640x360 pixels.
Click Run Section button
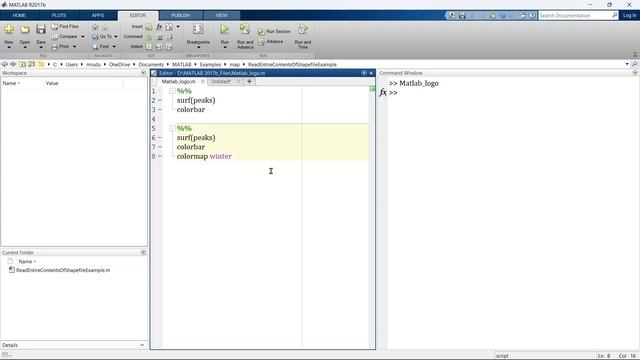[x=274, y=31]
